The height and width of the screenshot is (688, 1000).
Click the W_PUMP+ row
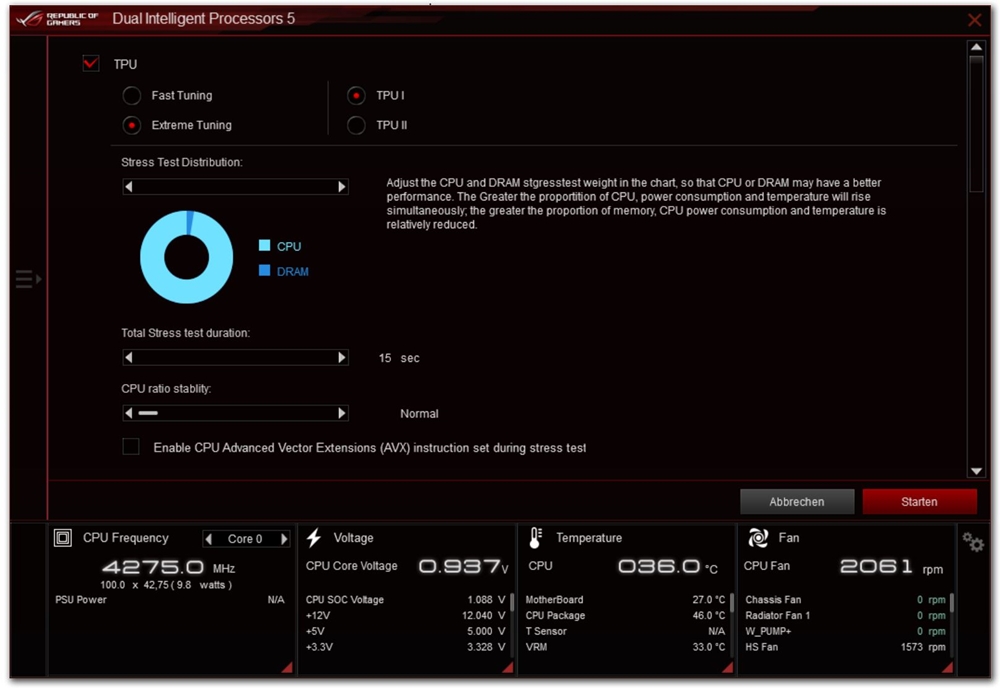845,631
